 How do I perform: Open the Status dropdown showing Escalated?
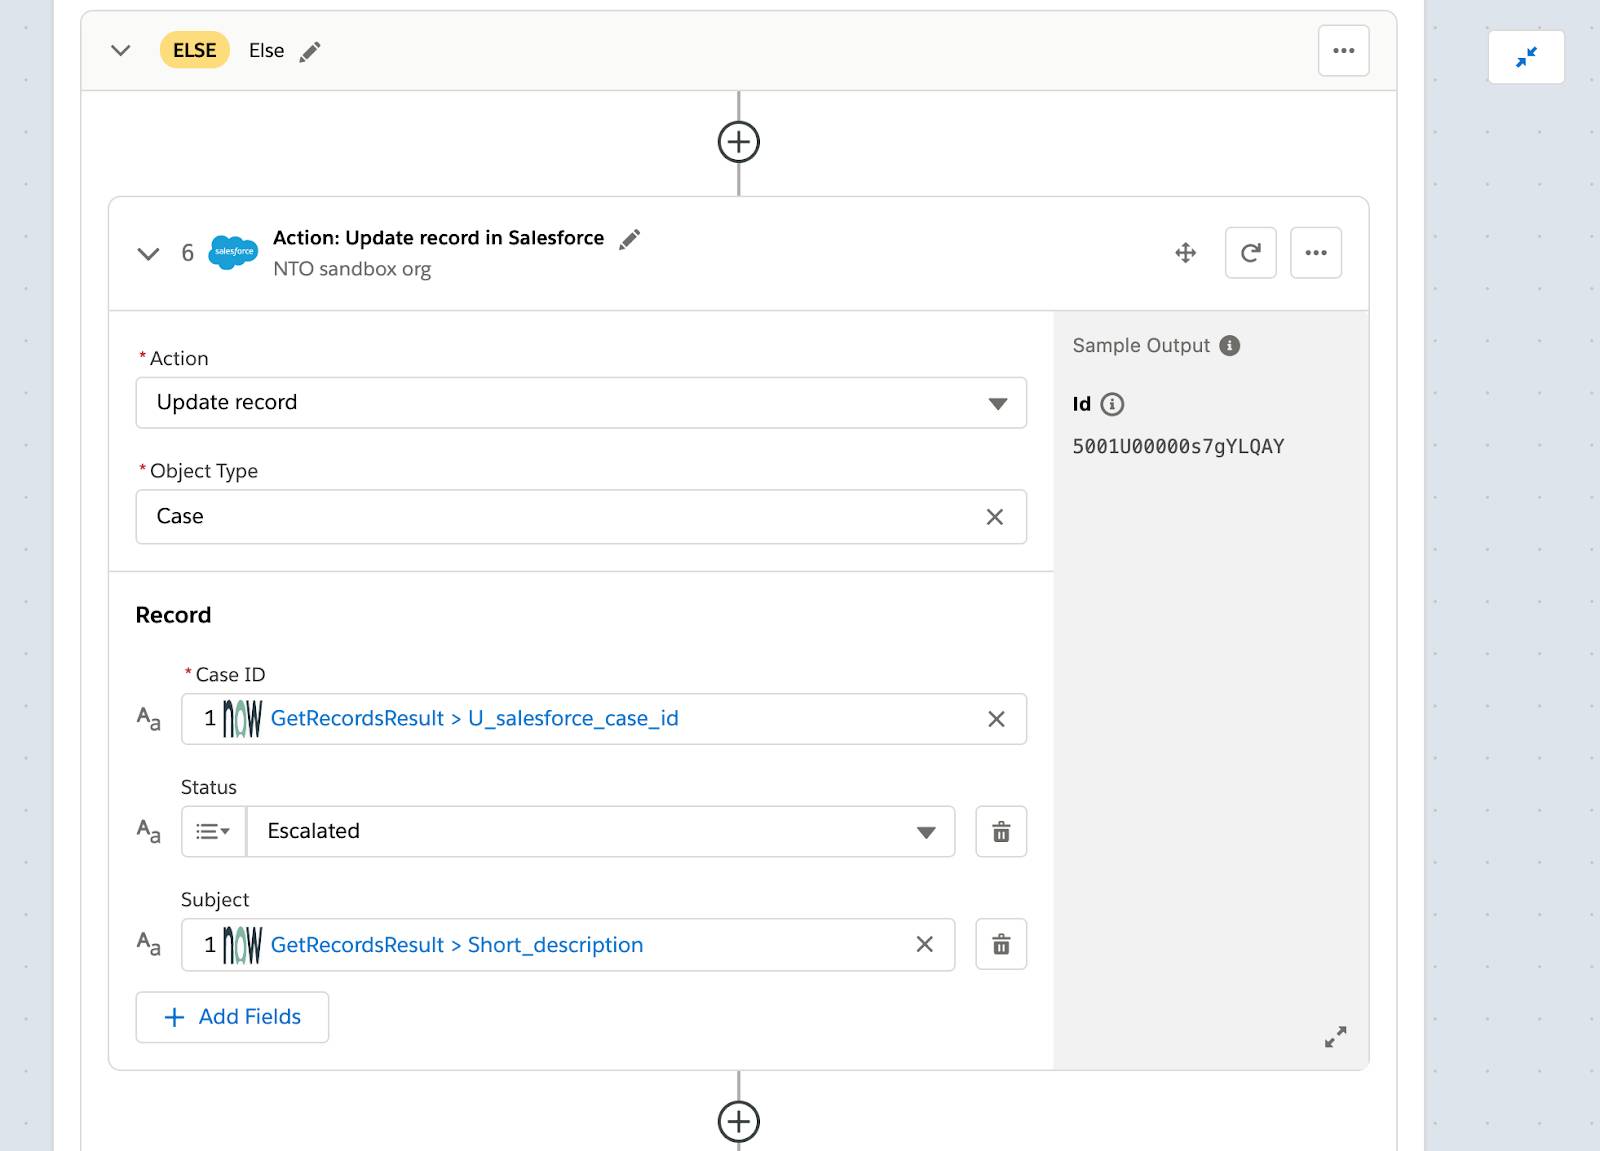tap(601, 831)
